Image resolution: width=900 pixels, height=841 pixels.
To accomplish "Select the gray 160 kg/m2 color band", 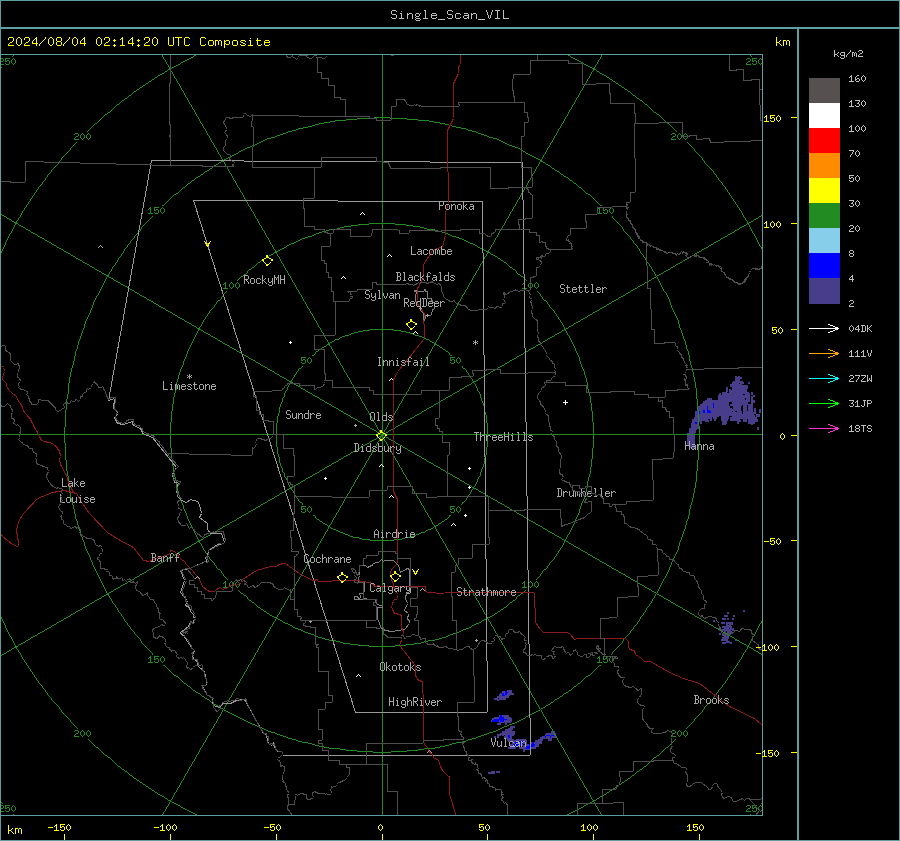I will pyautogui.click(x=824, y=91).
